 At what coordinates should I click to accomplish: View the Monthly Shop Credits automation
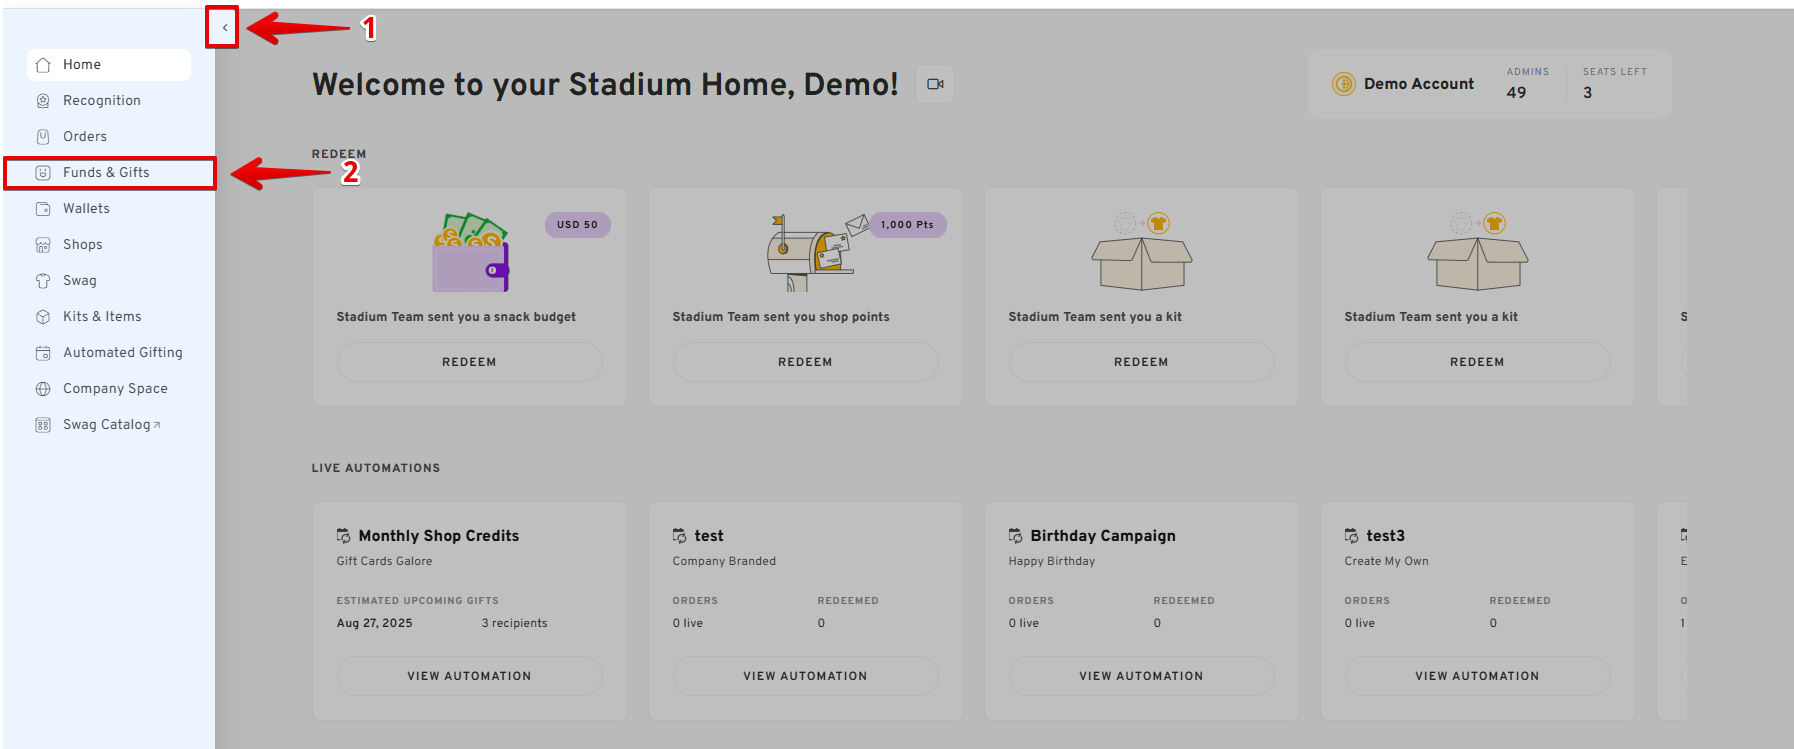(469, 676)
